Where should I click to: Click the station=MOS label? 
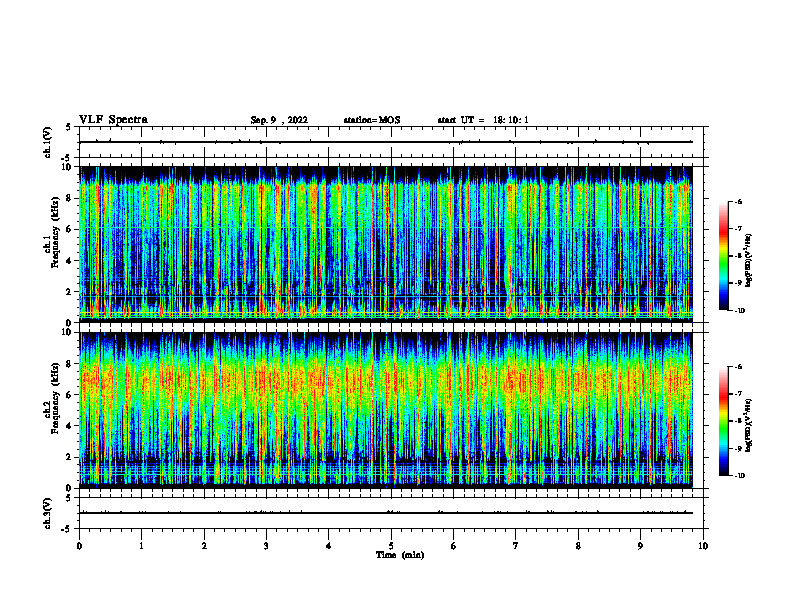(372, 120)
